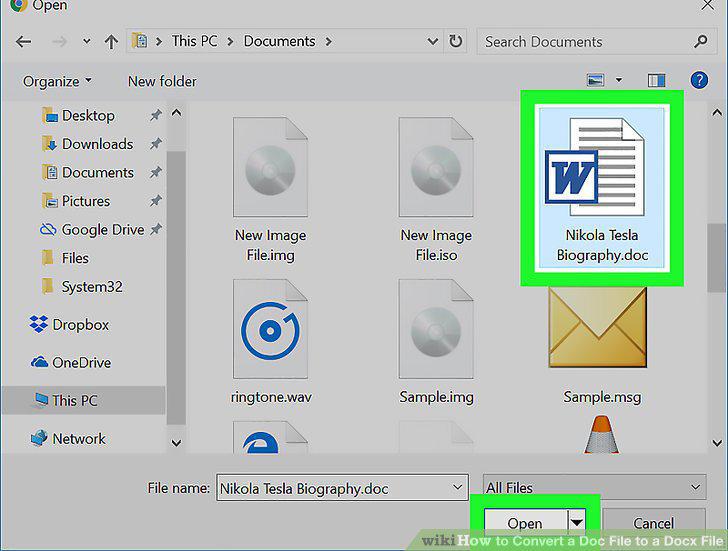Image resolution: width=728 pixels, height=551 pixels.
Task: Click the pin icon next to Documents
Action: 156,173
